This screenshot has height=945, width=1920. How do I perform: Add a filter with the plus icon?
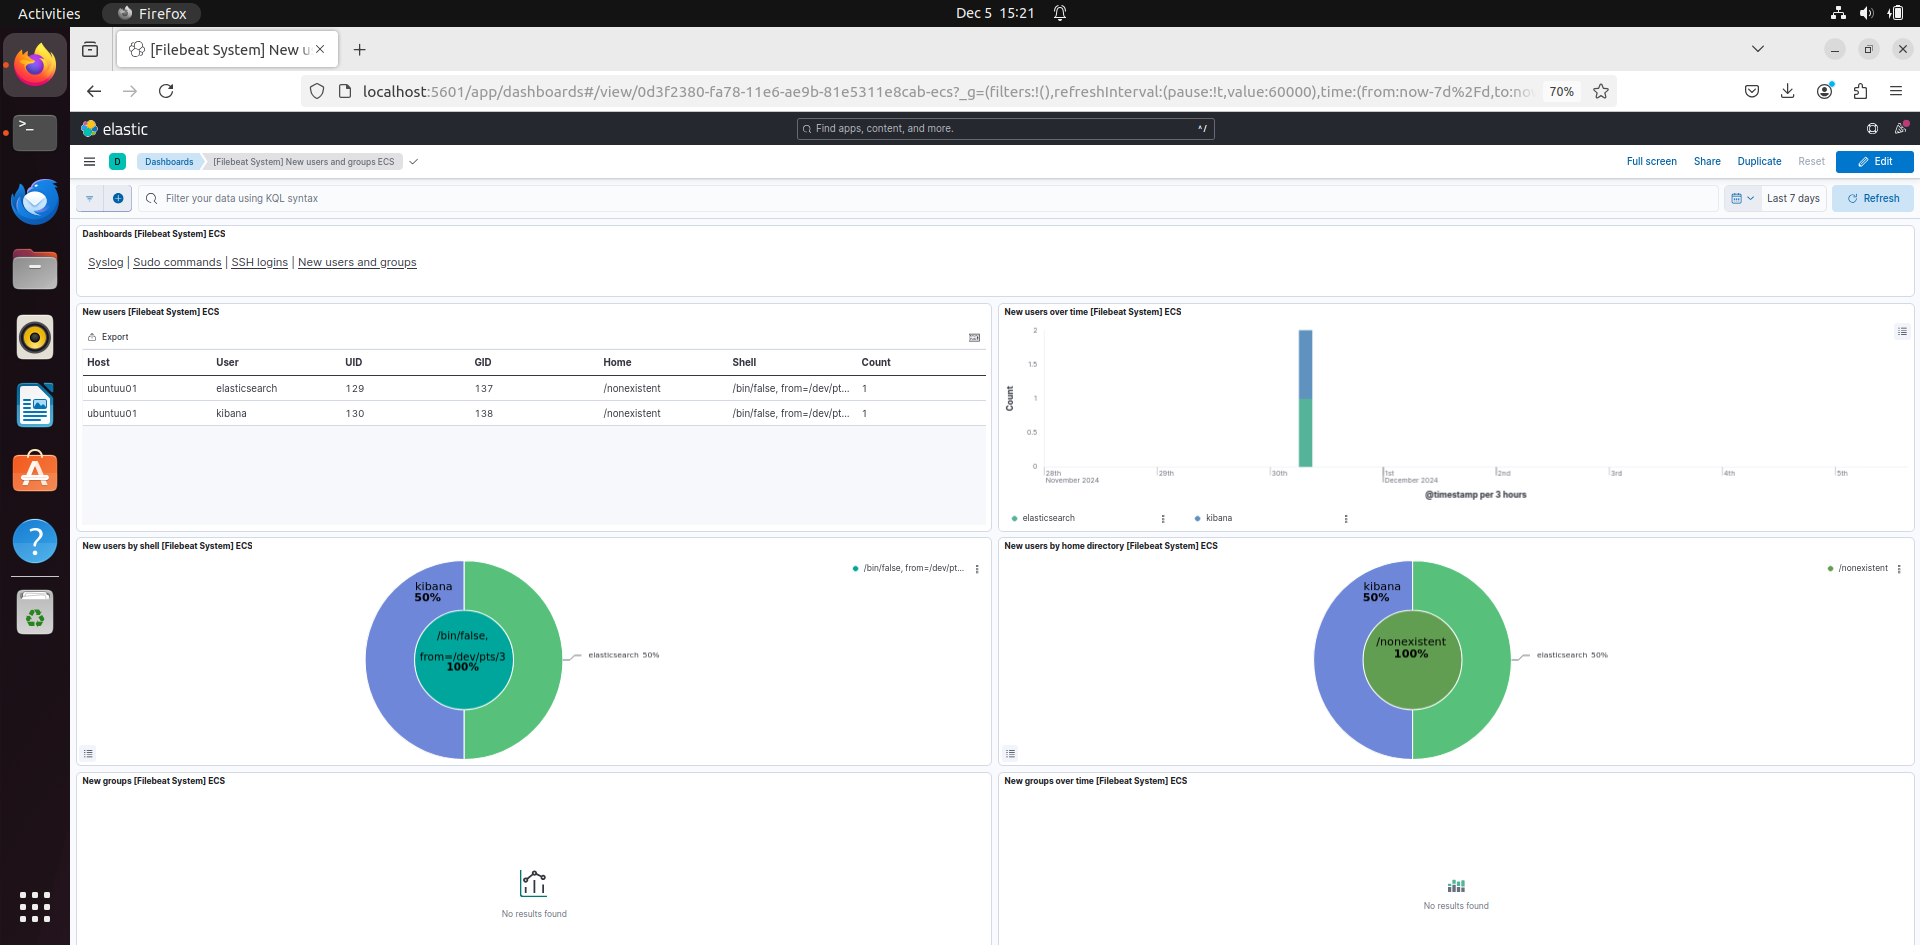pyautogui.click(x=118, y=198)
